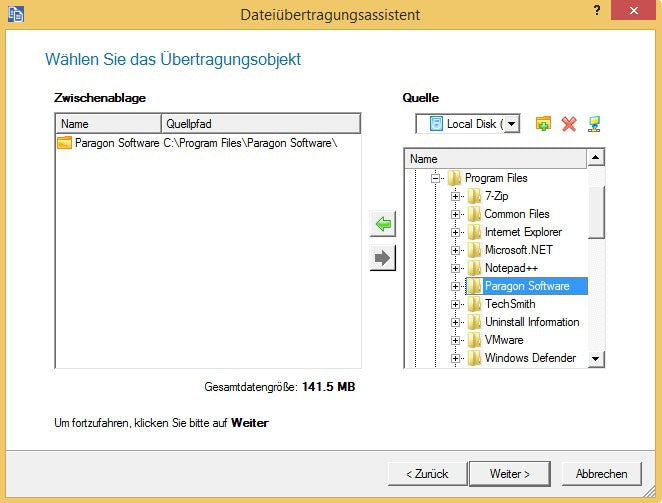Click the source tree scroll down arrow
Image resolution: width=662 pixels, height=503 pixels.
[x=596, y=359]
